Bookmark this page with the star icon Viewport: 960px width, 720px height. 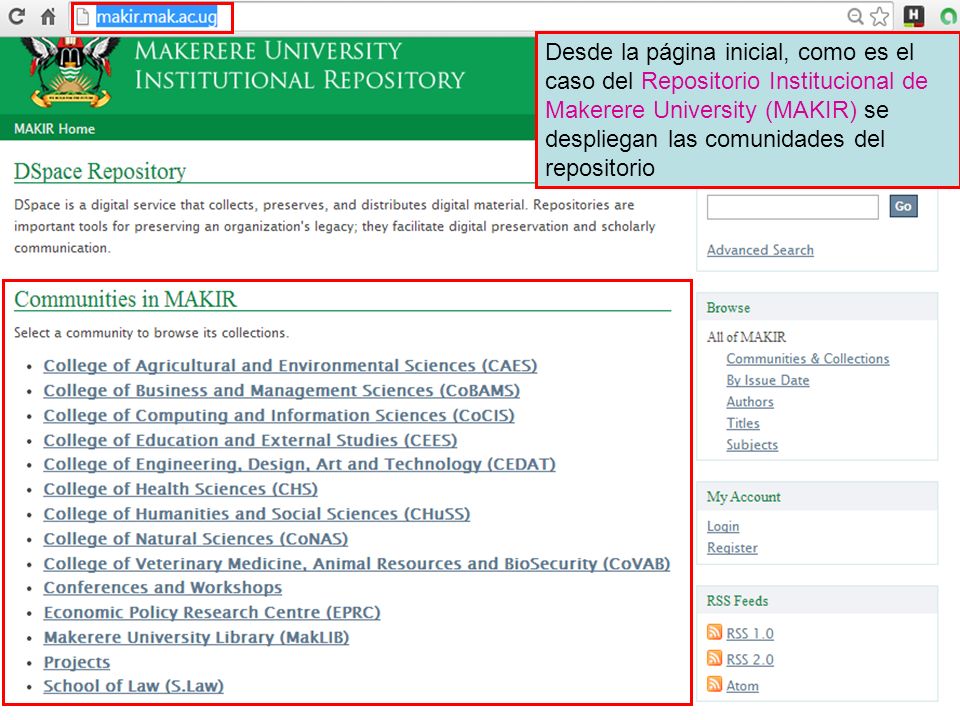880,17
